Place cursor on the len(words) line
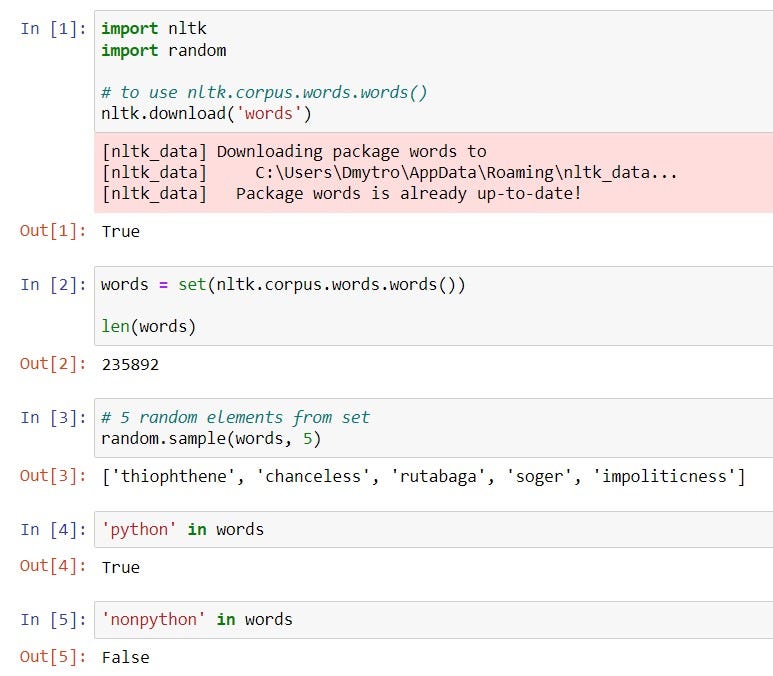This screenshot has width=773, height=676. pos(149,325)
